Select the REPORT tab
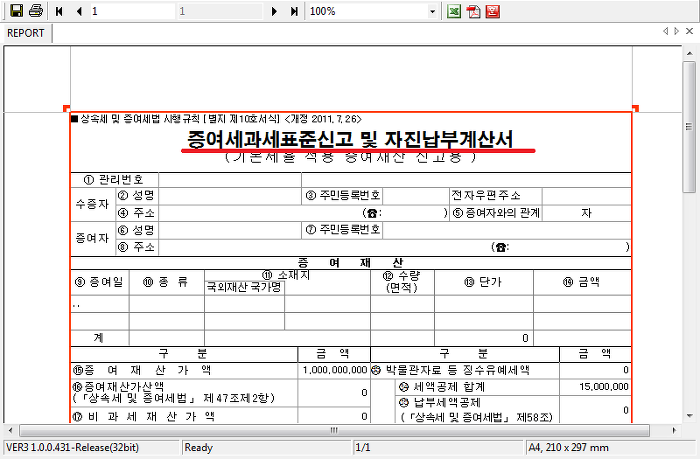Screen dimensions: 700x459 [x=25, y=33]
